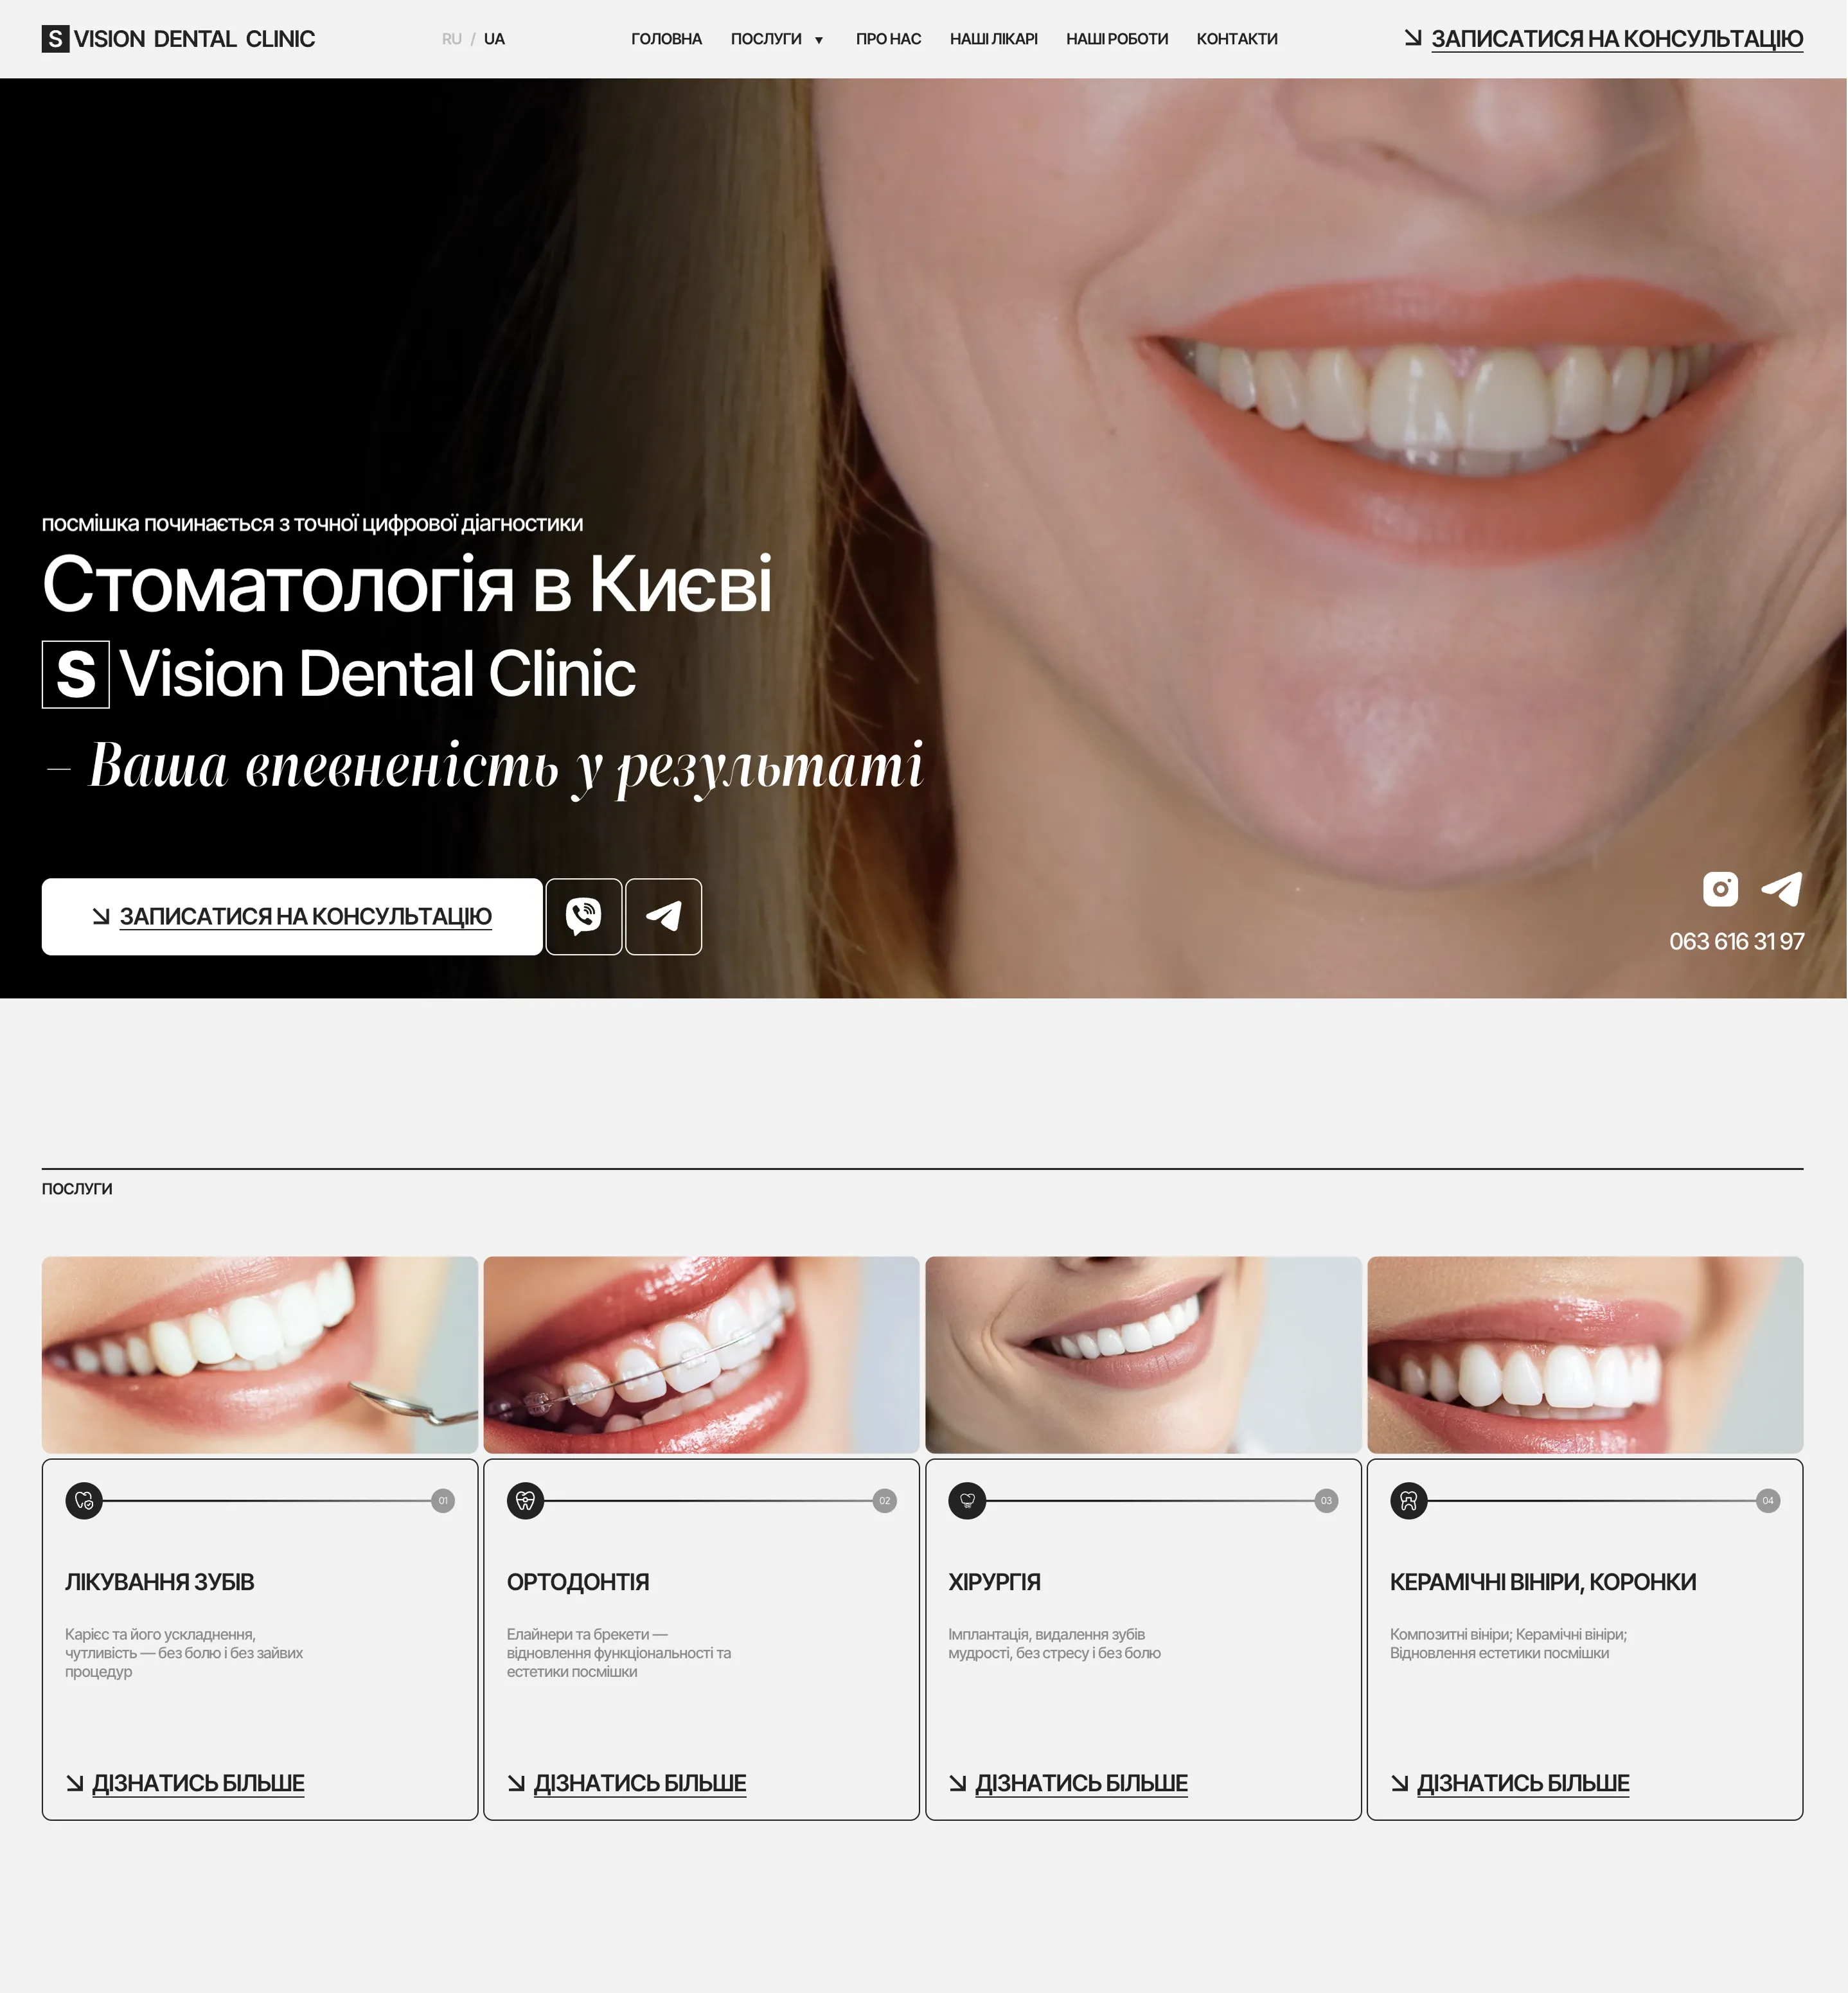Click the ЛІКУВАННЯ ЗУБІВ card heading
1848x1993 pixels.
(x=160, y=1582)
